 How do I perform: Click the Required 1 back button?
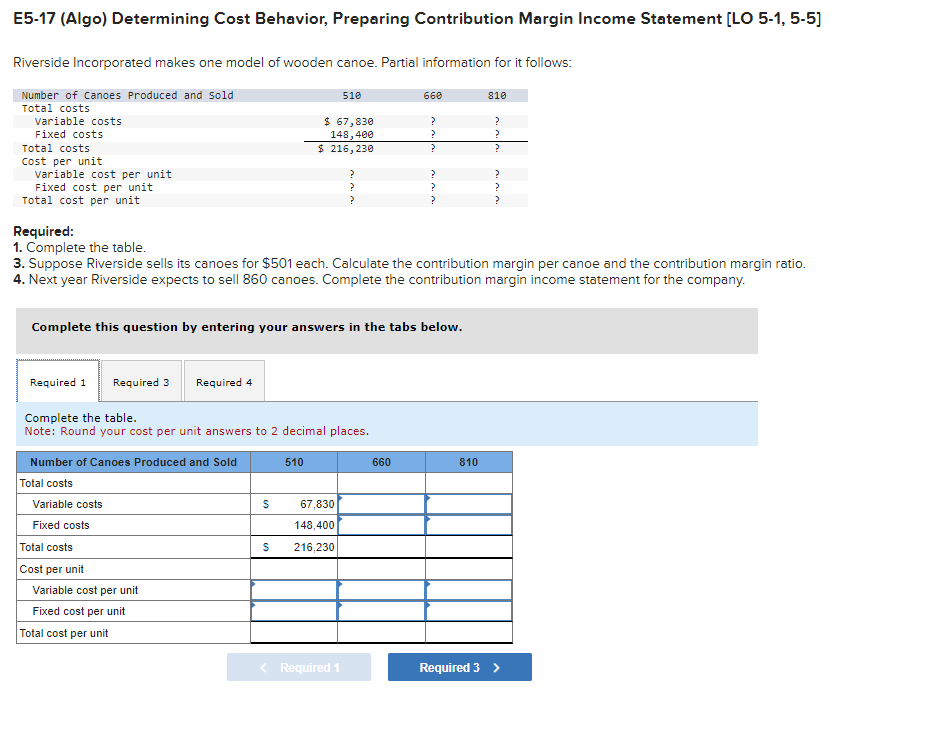pyautogui.click(x=298, y=666)
